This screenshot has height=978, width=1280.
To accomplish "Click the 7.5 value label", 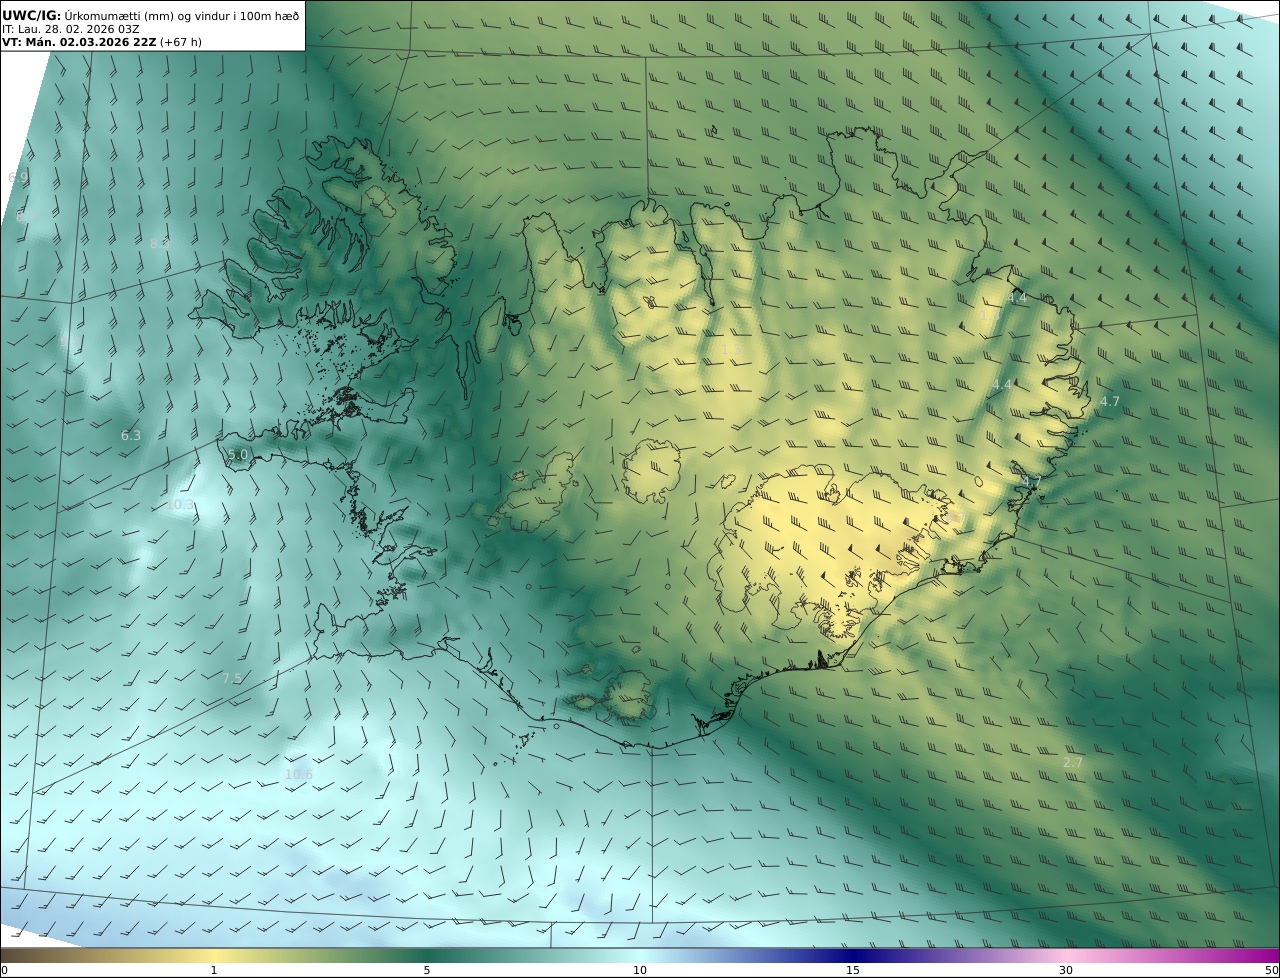I will point(232,678).
